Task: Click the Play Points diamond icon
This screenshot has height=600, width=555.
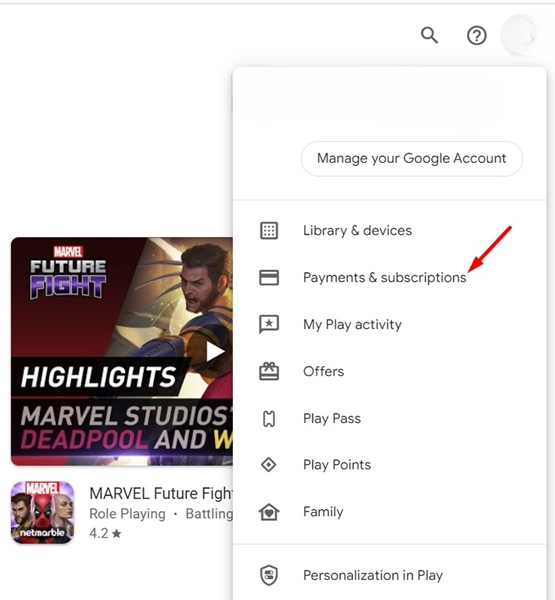Action: [x=269, y=465]
